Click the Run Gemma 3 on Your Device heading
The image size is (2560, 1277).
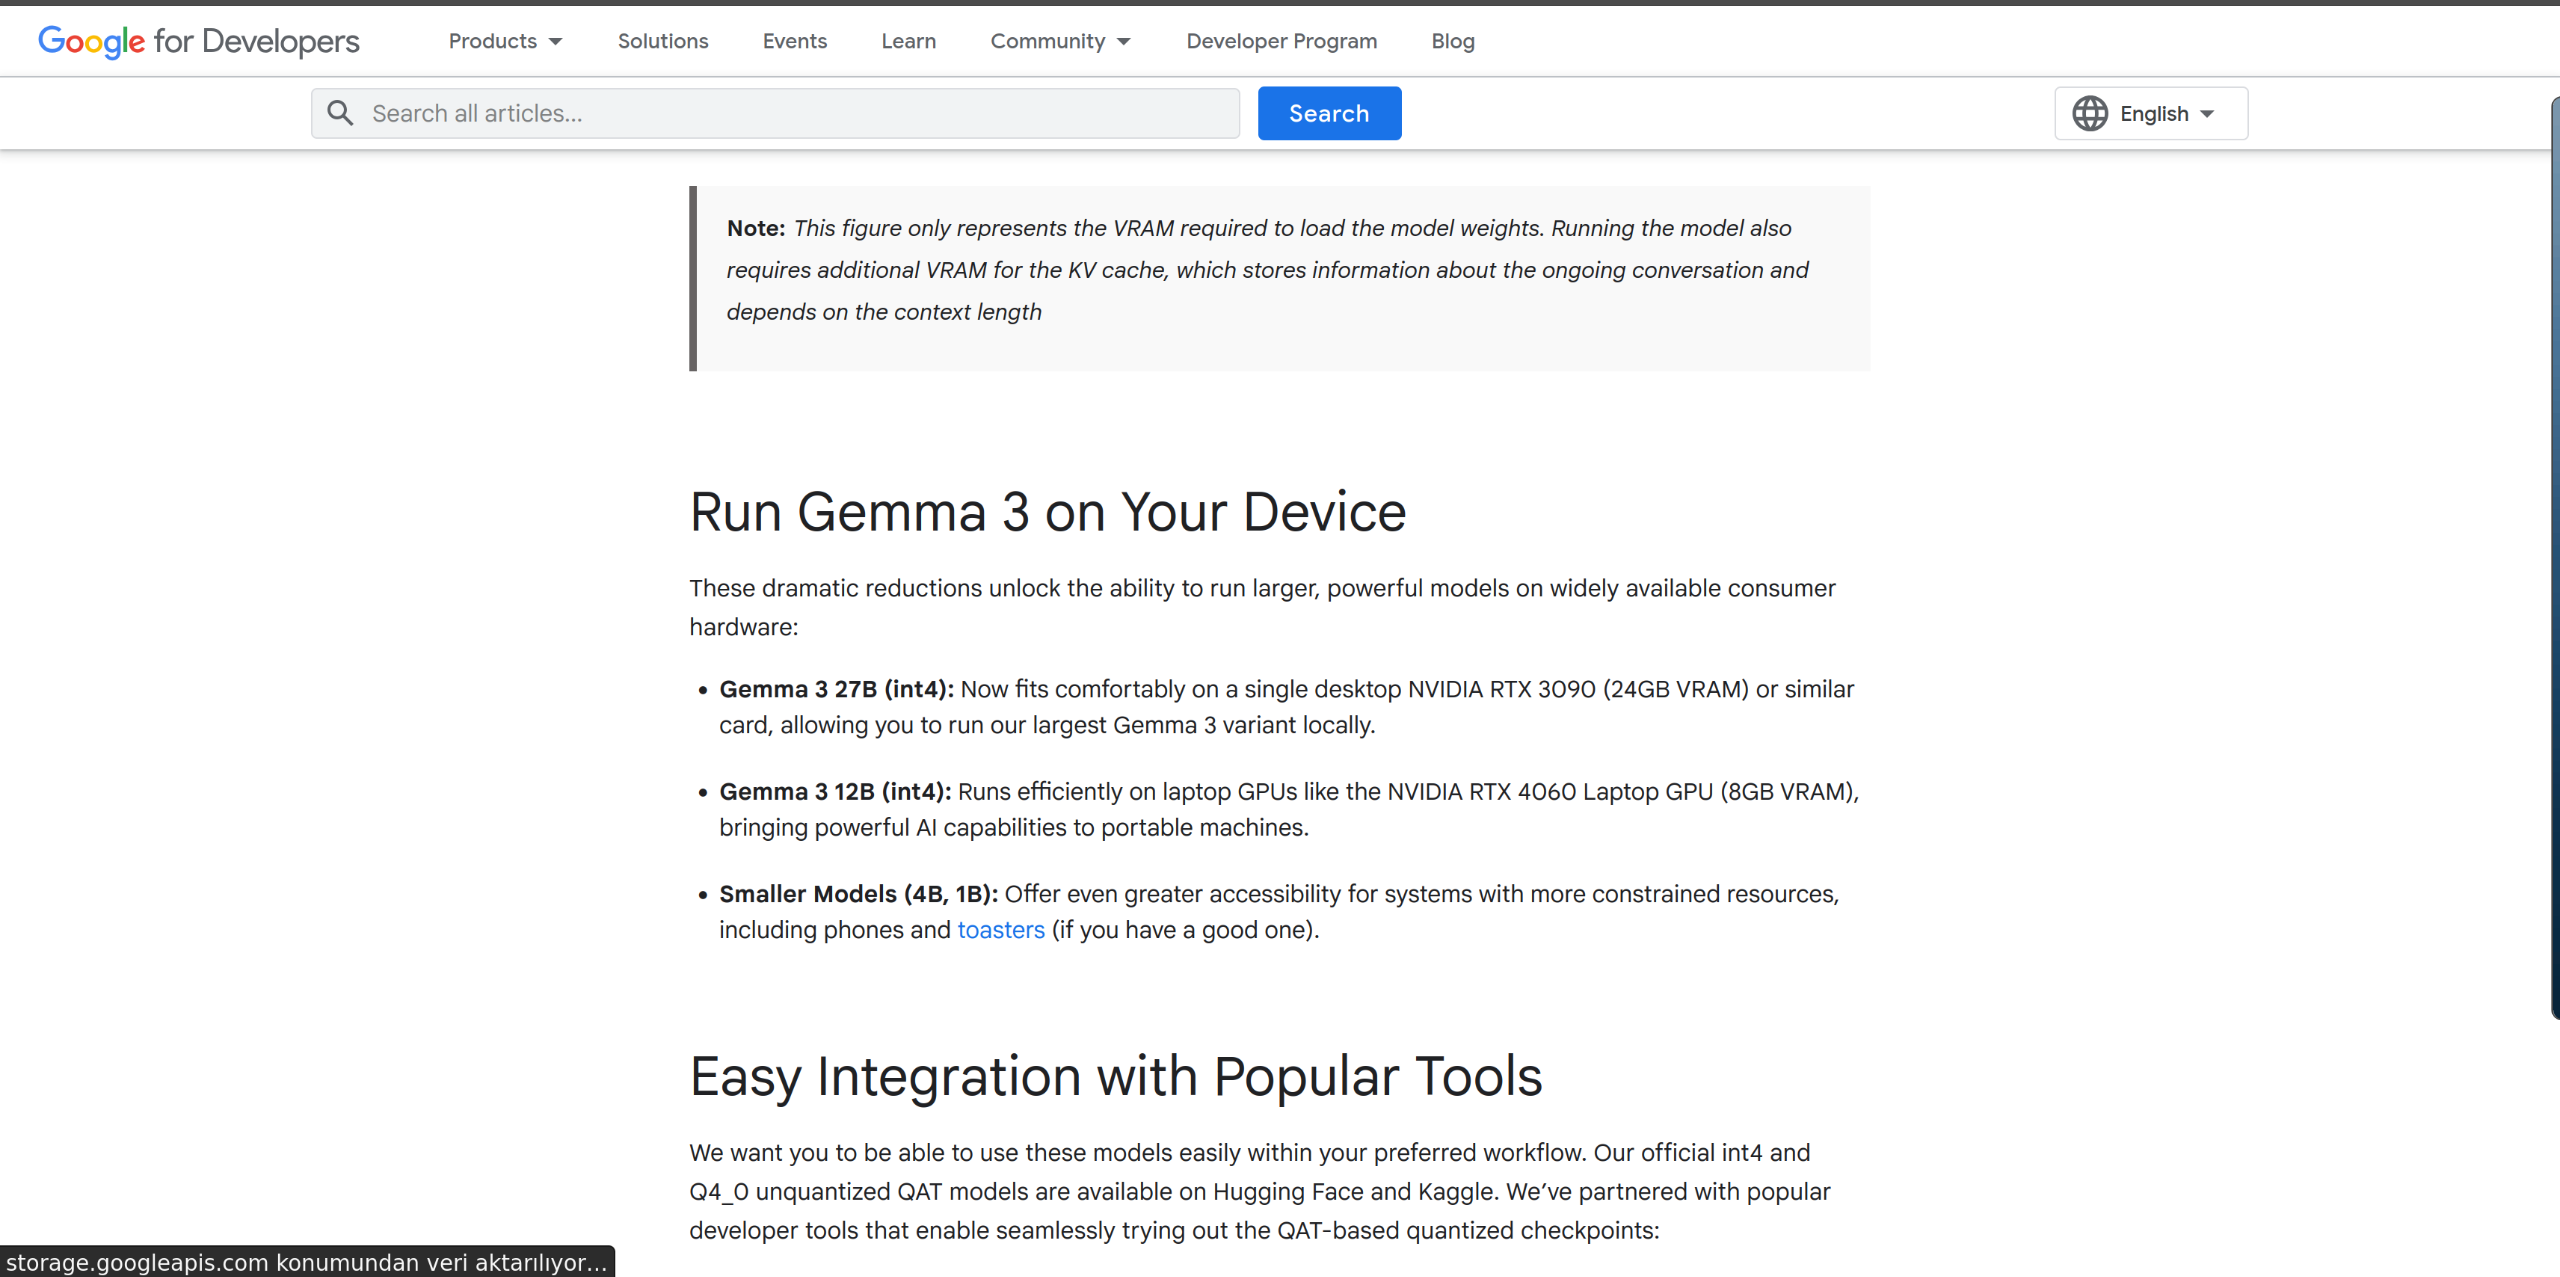(x=1047, y=512)
